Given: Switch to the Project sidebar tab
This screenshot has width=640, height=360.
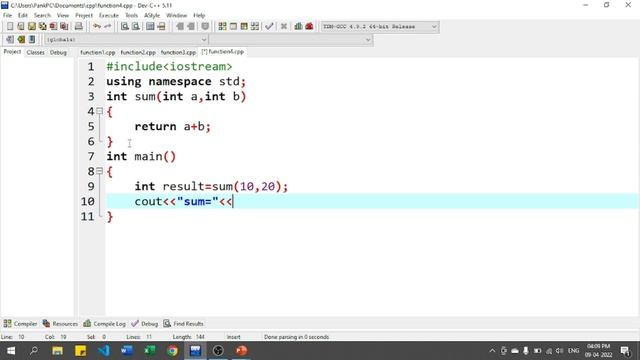Looking at the screenshot, I should (x=12, y=52).
